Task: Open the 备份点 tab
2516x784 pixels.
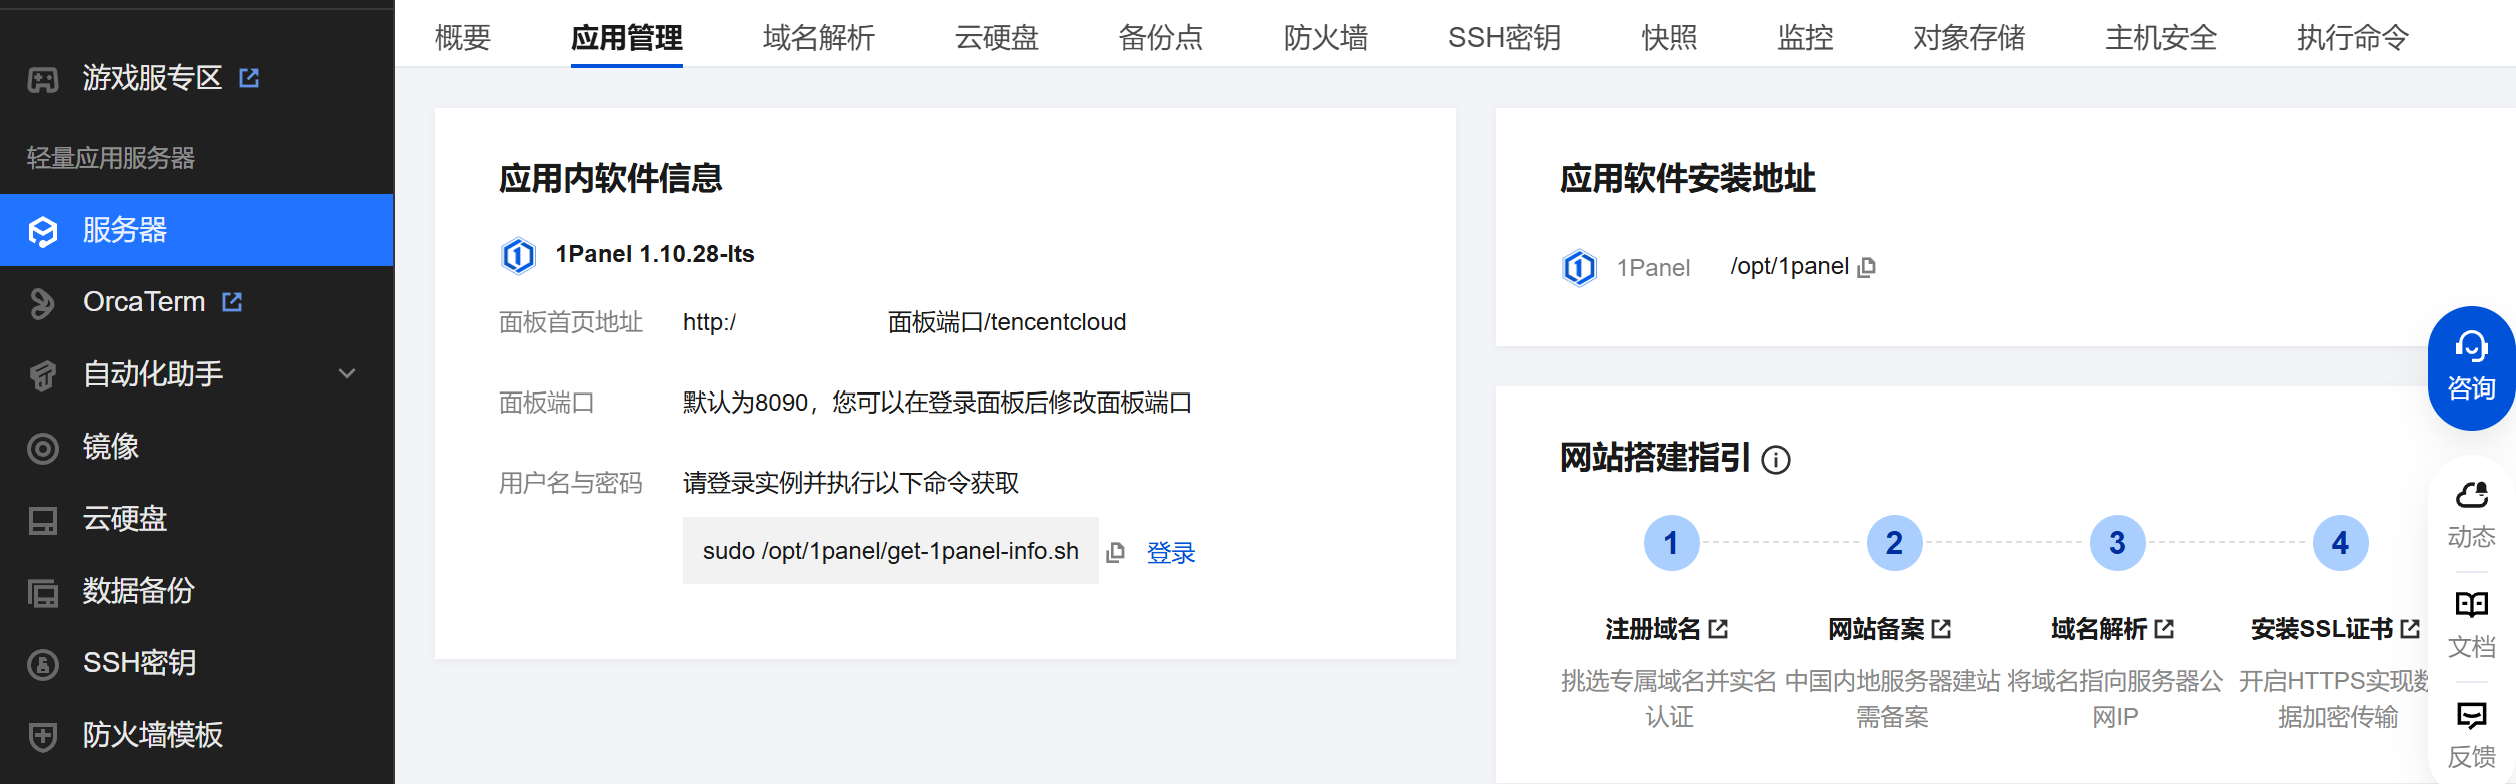Action: 1161,38
